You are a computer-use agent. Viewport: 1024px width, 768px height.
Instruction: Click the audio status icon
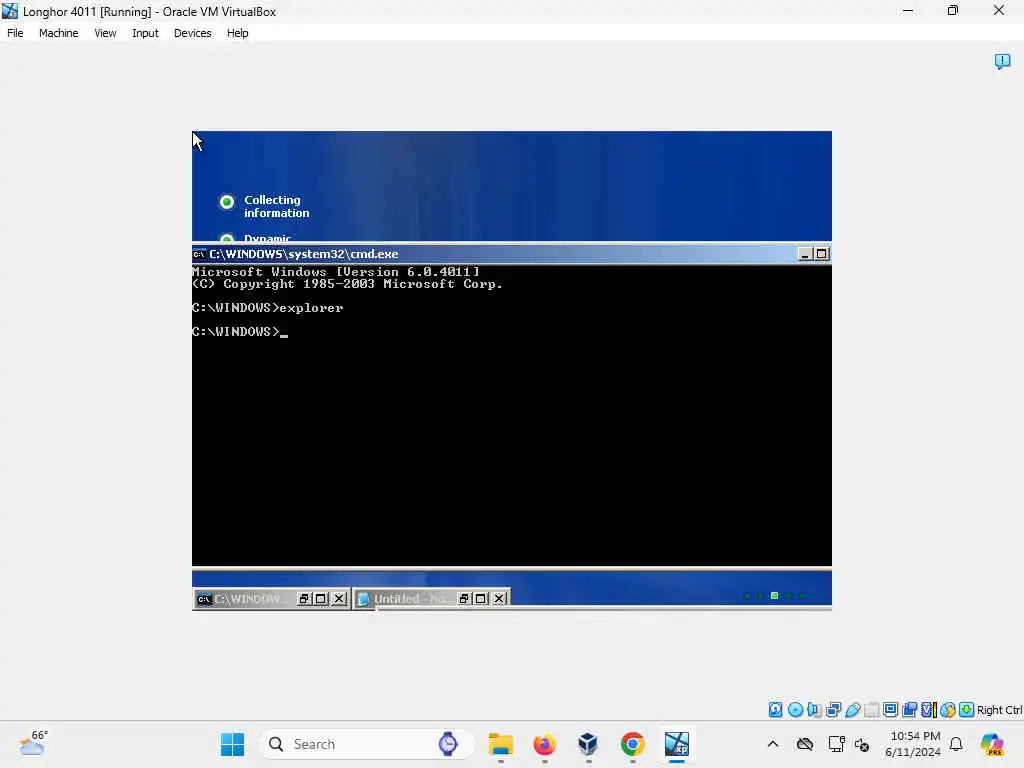[x=814, y=709]
